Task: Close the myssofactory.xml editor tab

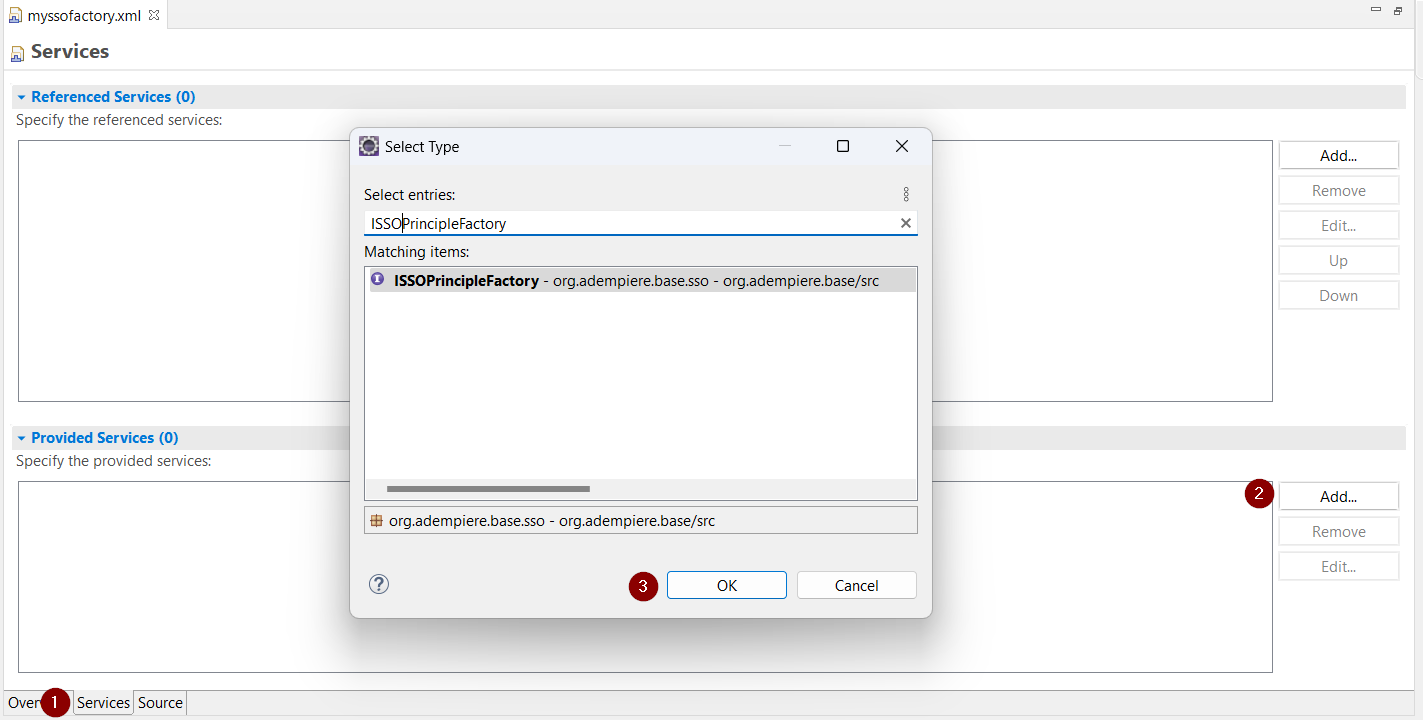Action: click(154, 15)
